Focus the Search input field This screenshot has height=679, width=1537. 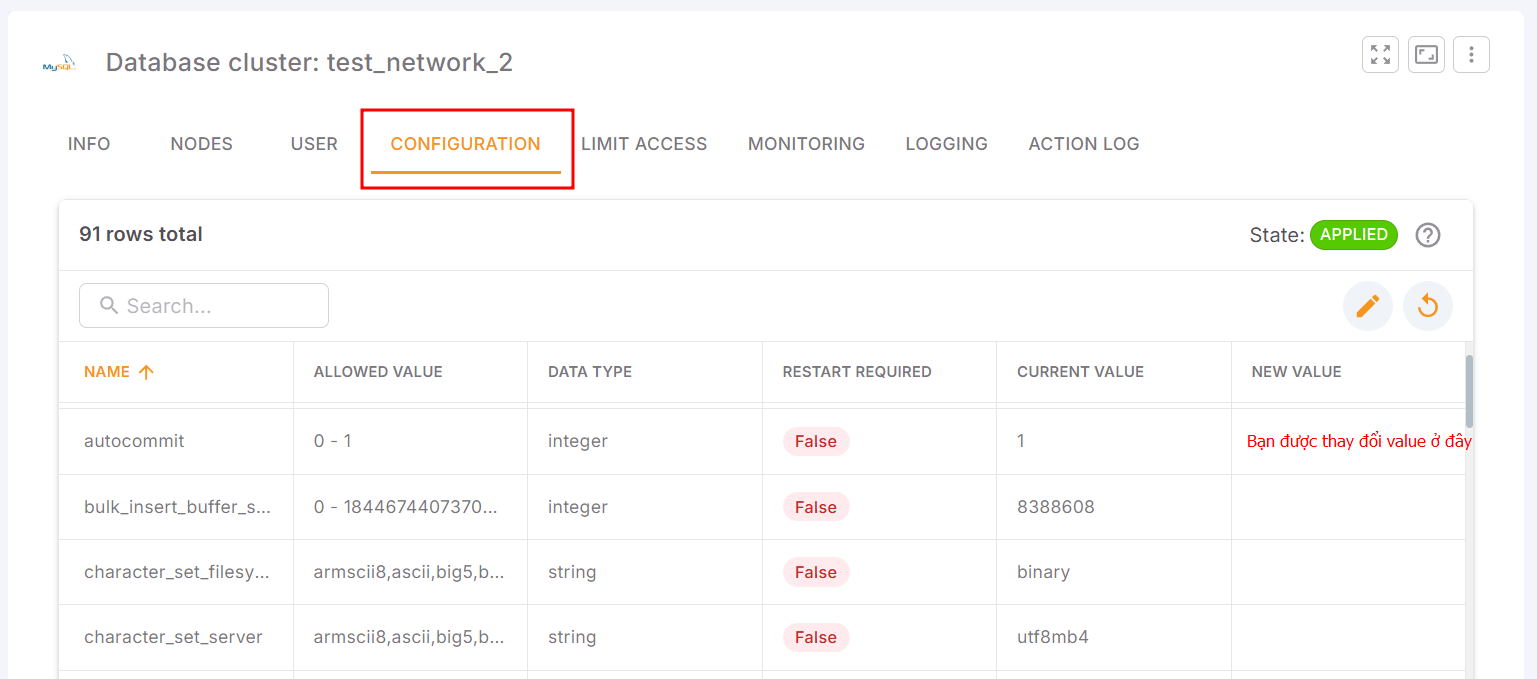click(204, 305)
